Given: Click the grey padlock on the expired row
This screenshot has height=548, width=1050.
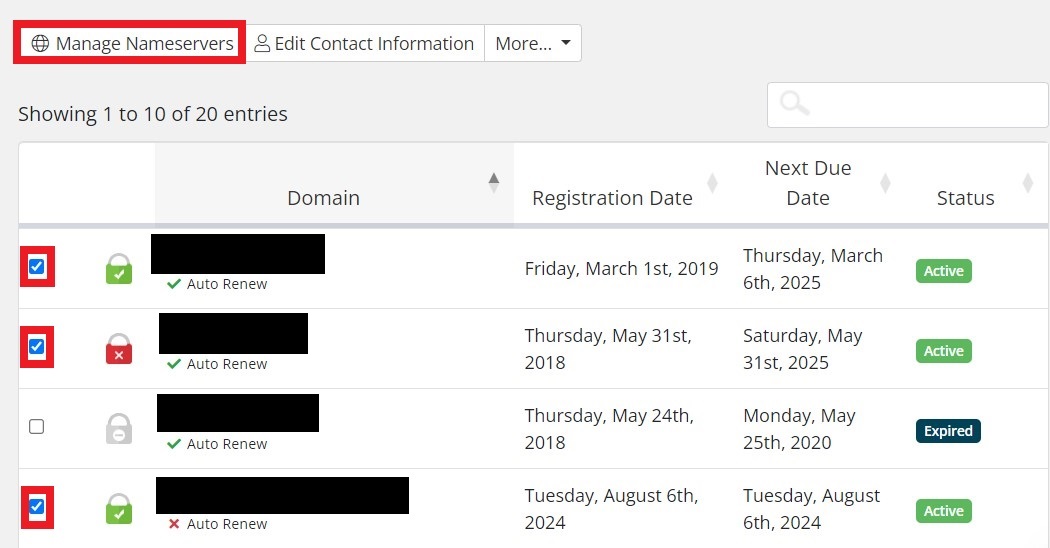Looking at the screenshot, I should [119, 429].
